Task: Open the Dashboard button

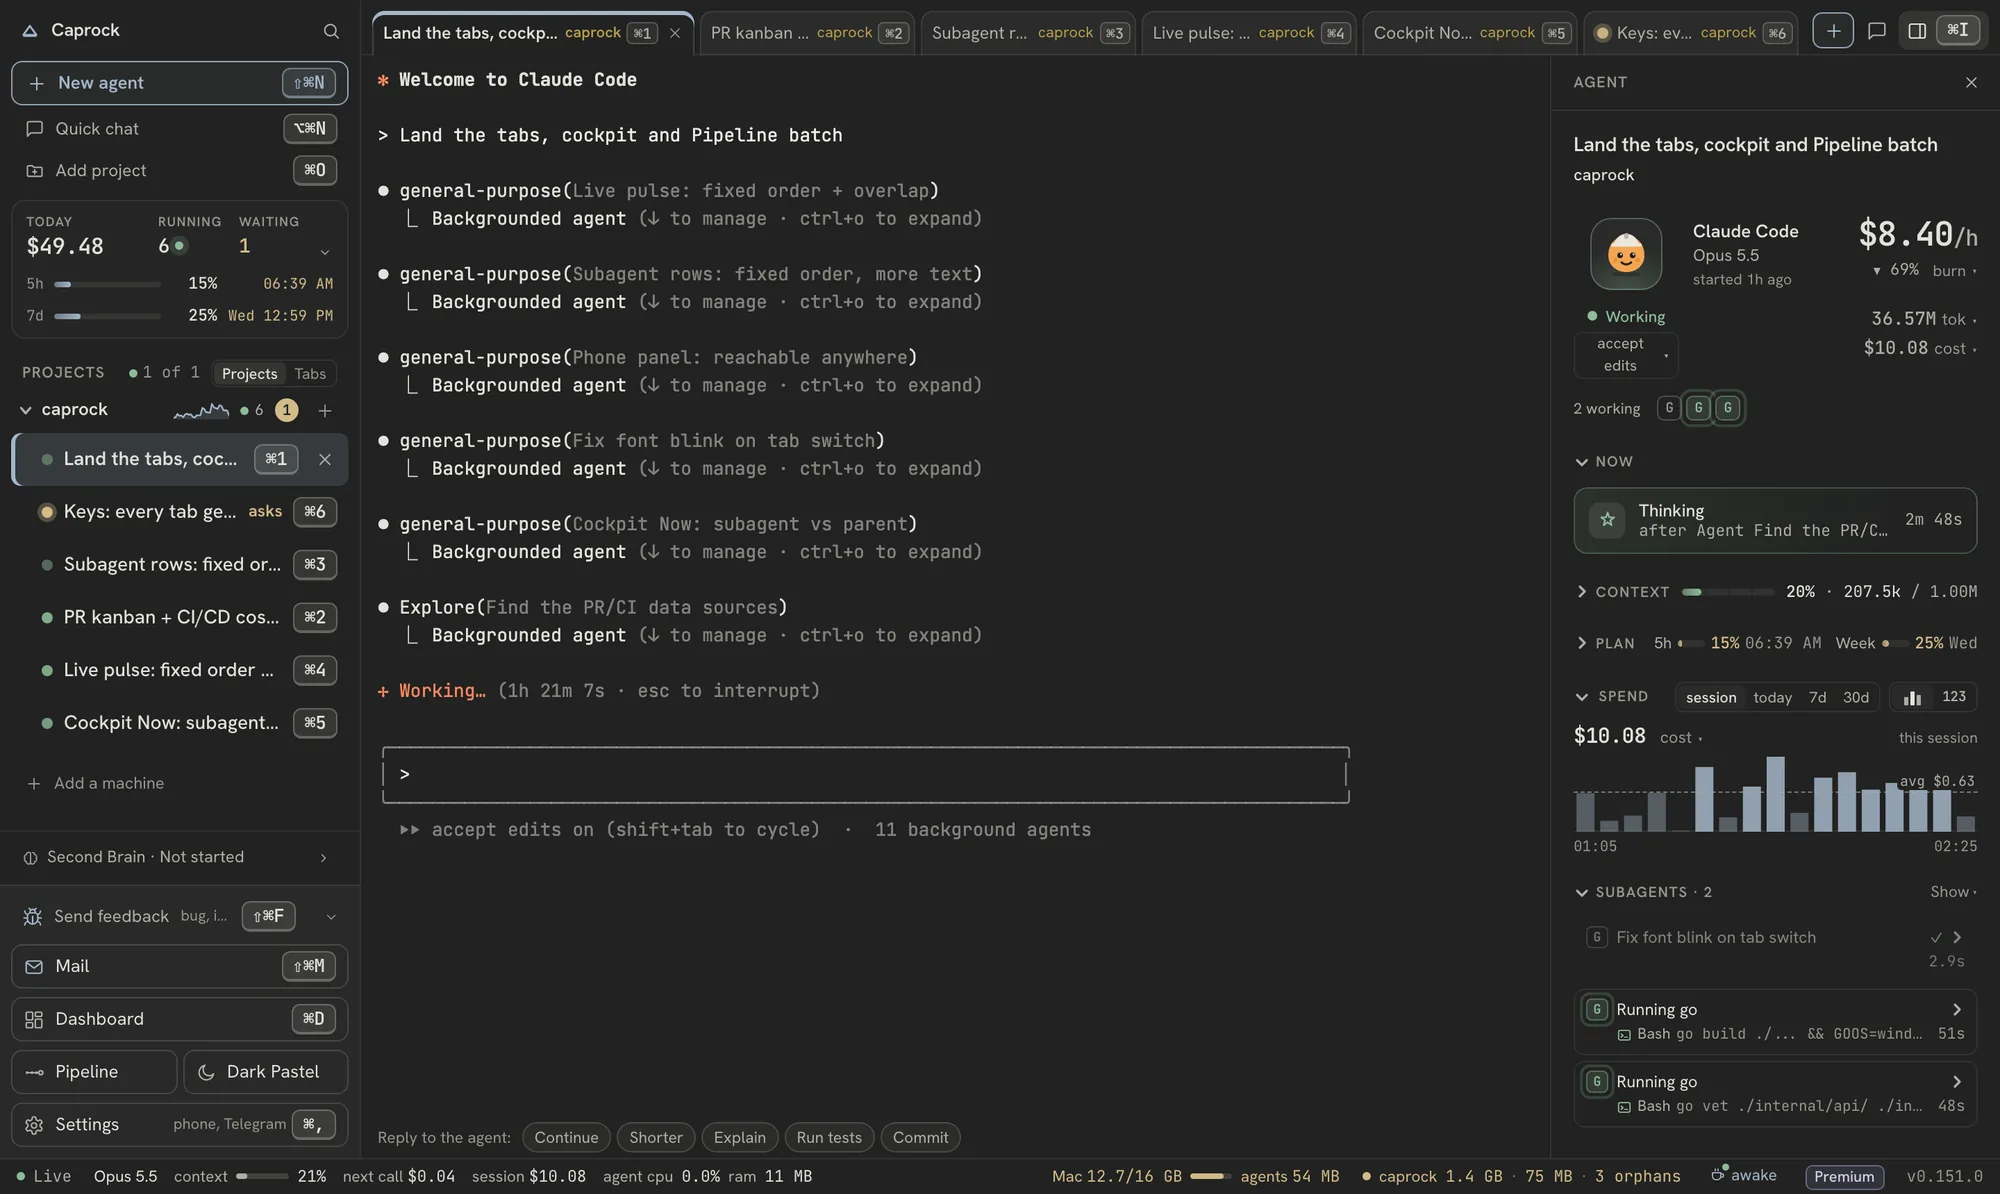Action: pos(180,1019)
